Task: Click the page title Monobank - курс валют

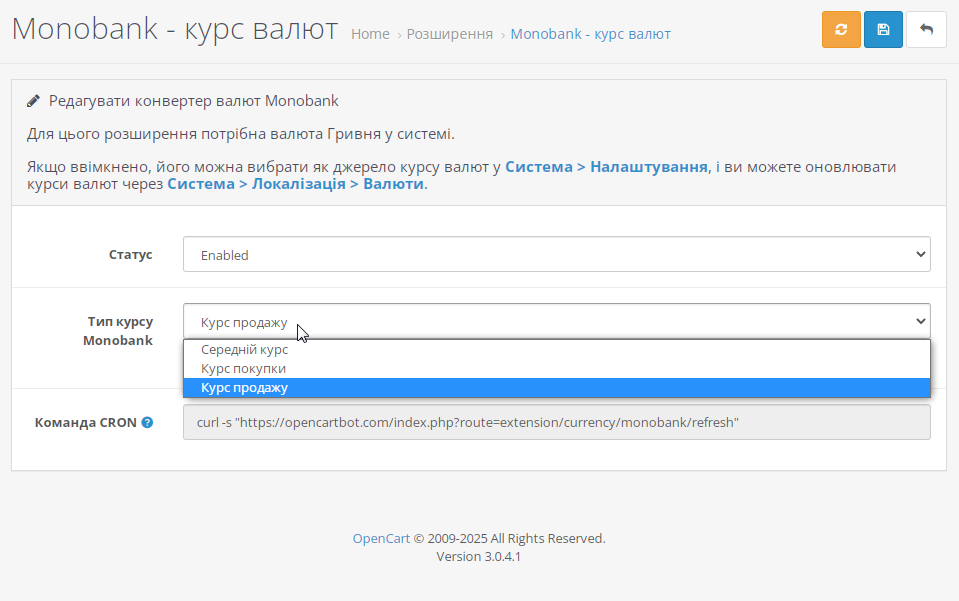Action: pyautogui.click(x=175, y=29)
